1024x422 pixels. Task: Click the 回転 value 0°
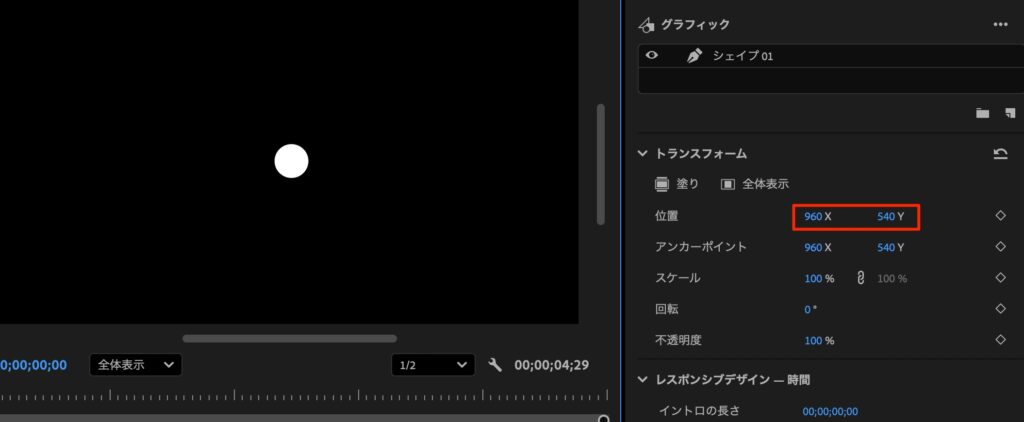click(810, 309)
